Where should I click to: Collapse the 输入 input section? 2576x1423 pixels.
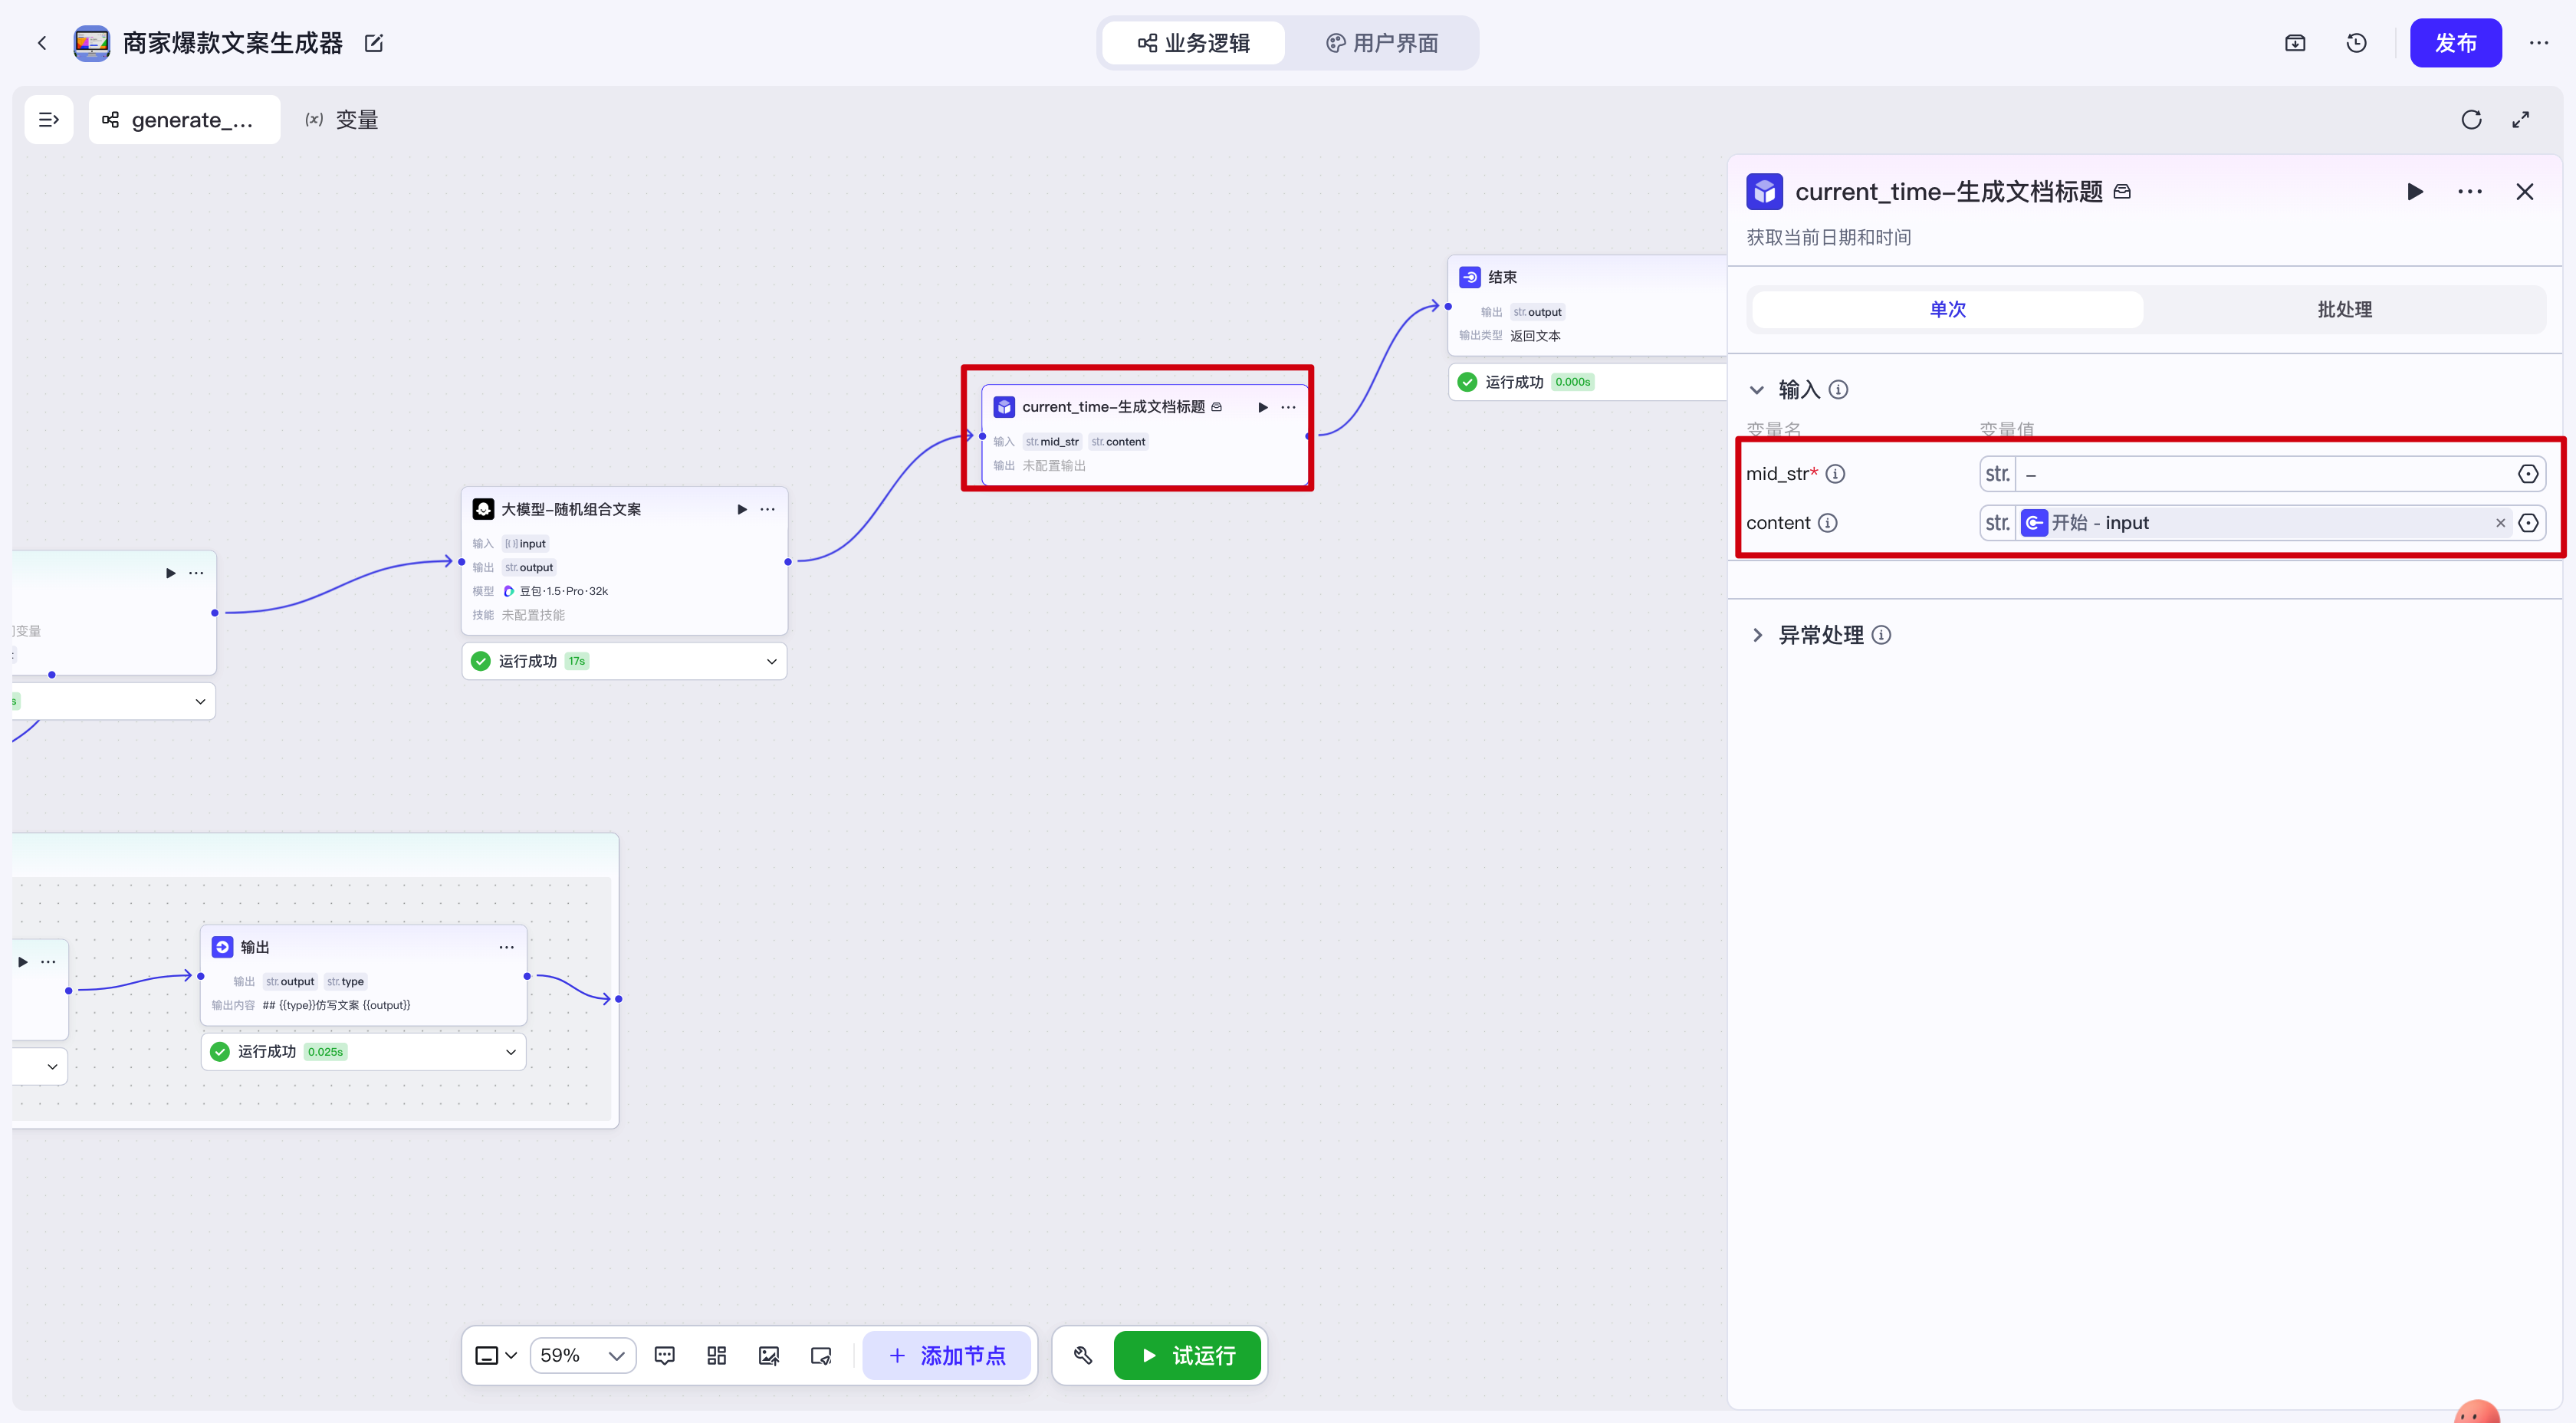point(1757,390)
